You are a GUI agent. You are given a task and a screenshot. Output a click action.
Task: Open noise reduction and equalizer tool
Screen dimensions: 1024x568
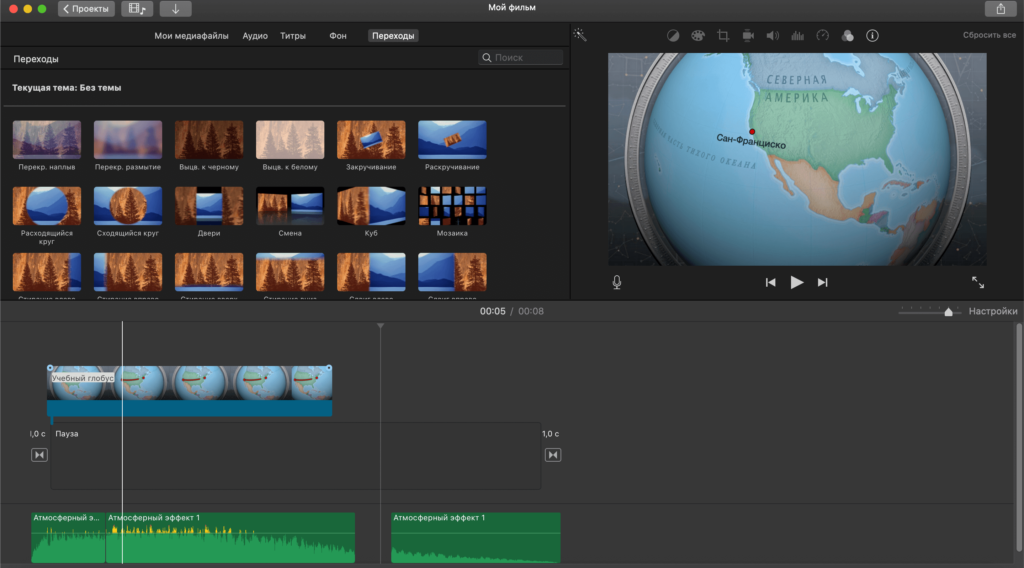pyautogui.click(x=797, y=36)
